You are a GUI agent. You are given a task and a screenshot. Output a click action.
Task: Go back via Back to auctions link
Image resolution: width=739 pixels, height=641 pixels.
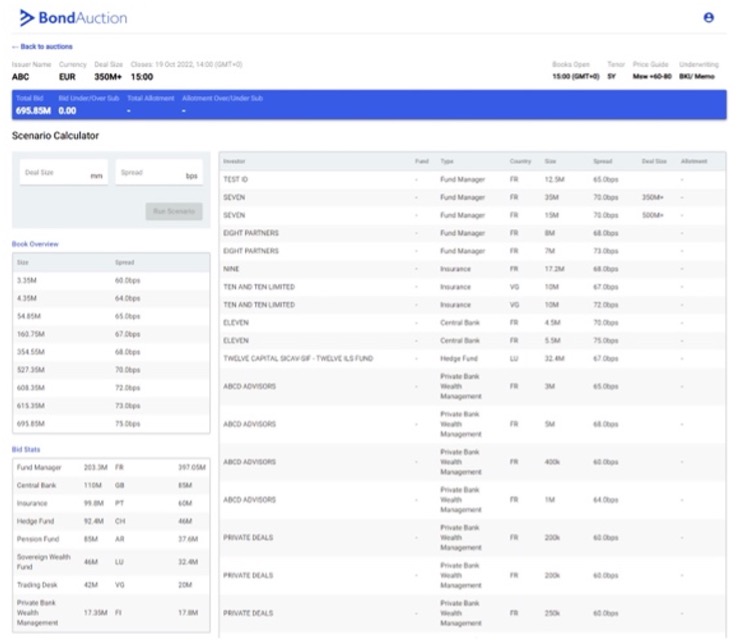(42, 47)
